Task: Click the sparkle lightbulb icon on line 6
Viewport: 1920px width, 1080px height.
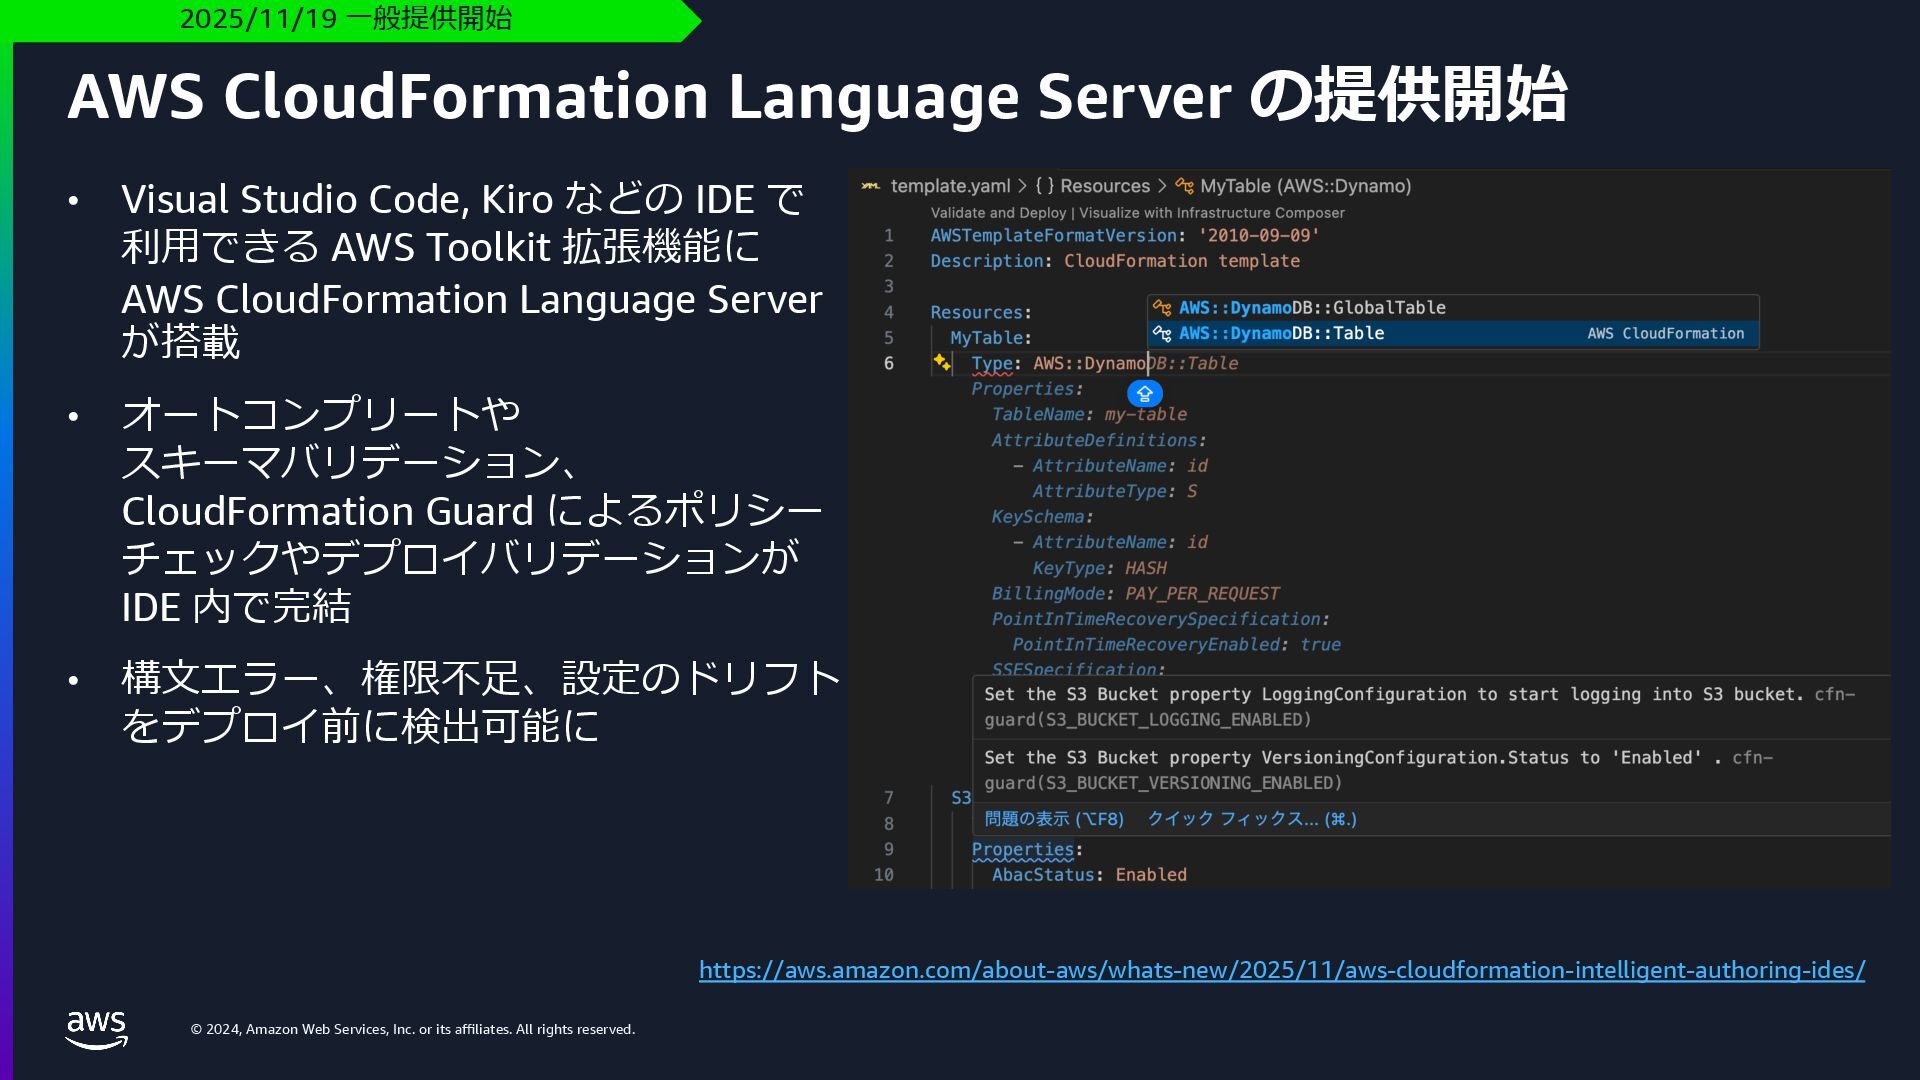Action: 942,362
